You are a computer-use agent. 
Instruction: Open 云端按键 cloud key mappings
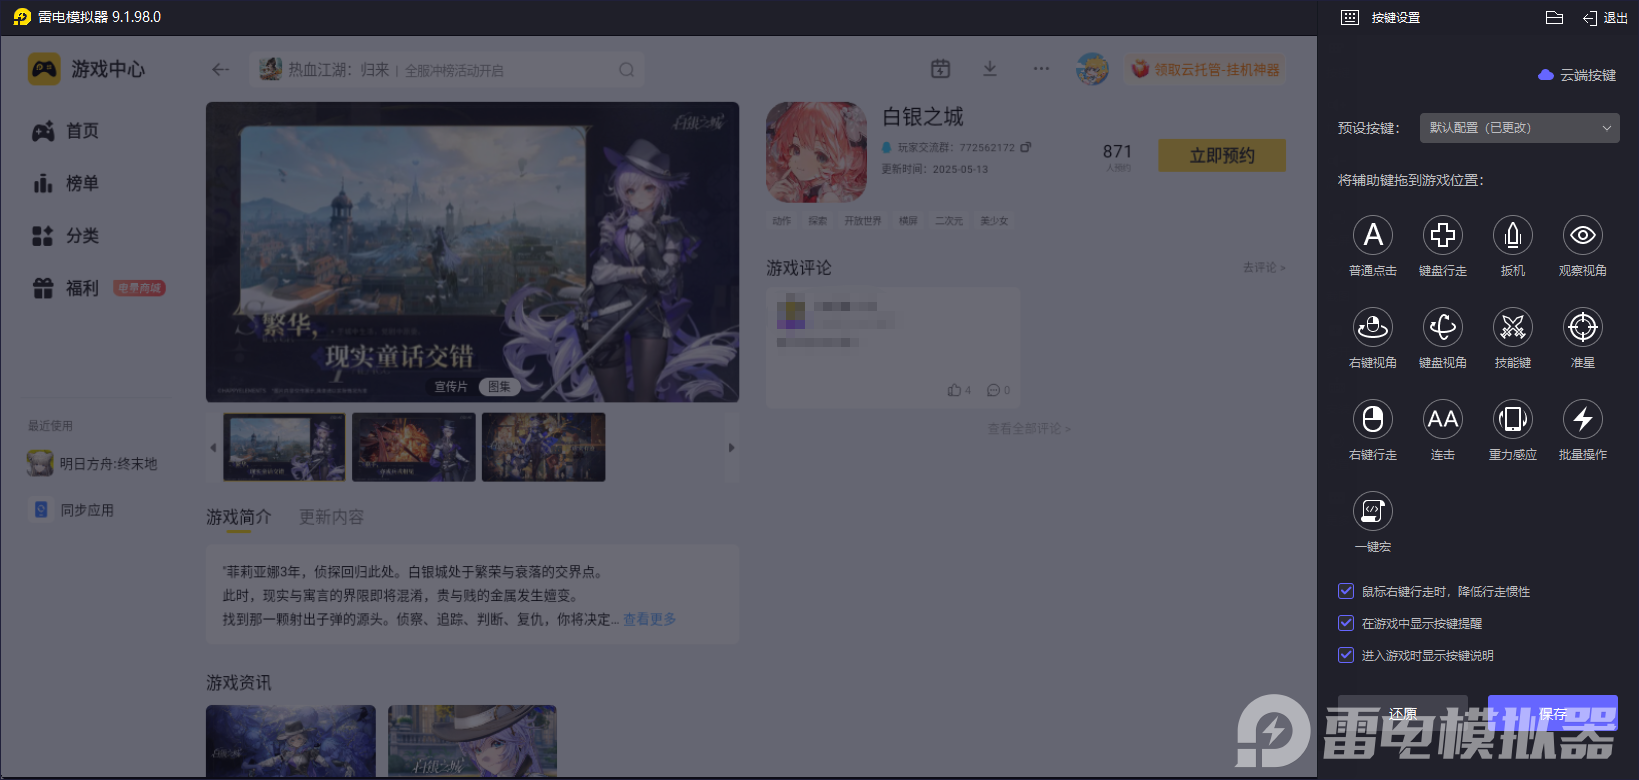1577,75
